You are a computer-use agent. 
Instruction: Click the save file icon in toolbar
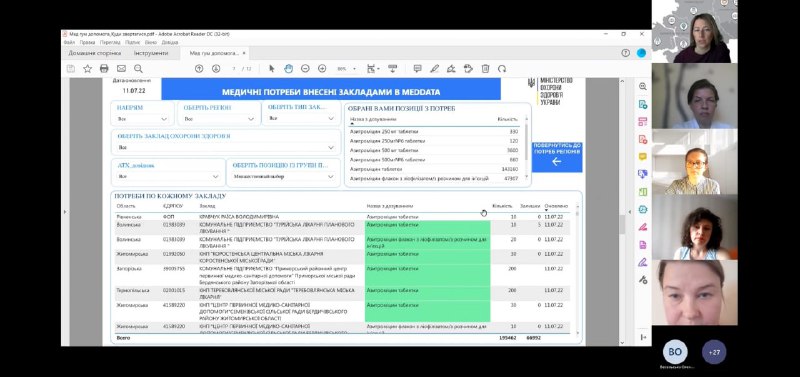[x=71, y=68]
